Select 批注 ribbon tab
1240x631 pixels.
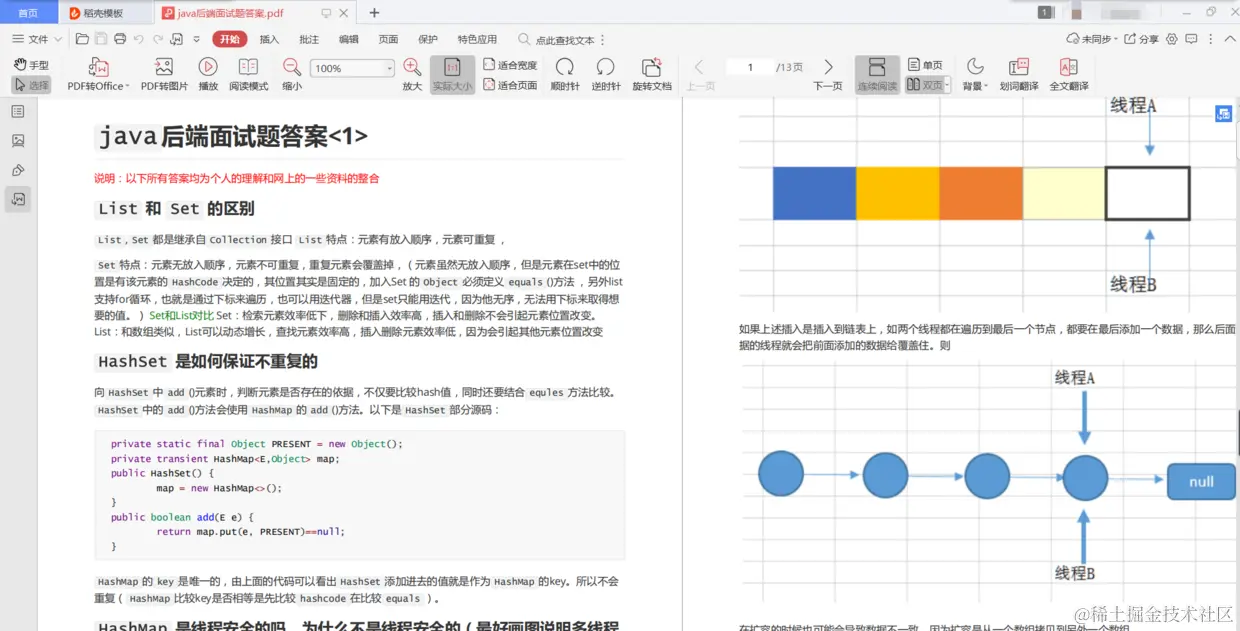(x=309, y=39)
